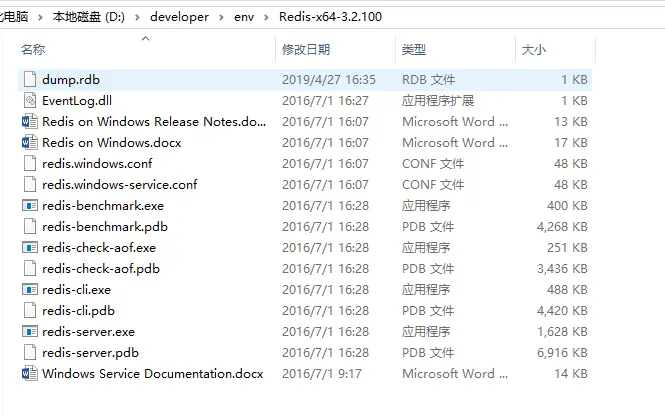This screenshot has height=416, width=665.
Task: Click the redis-server.exe application icon
Action: click(30, 332)
